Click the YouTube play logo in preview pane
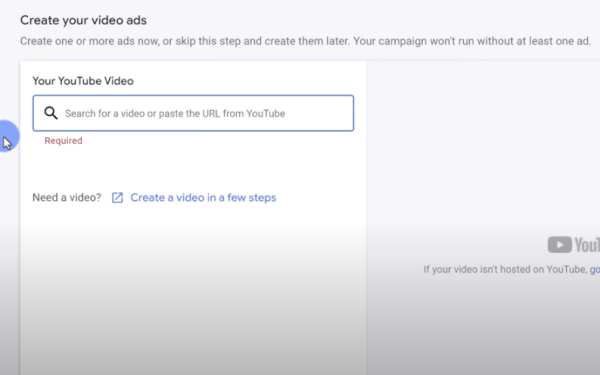Viewport: 600px width, 375px height. coord(559,245)
